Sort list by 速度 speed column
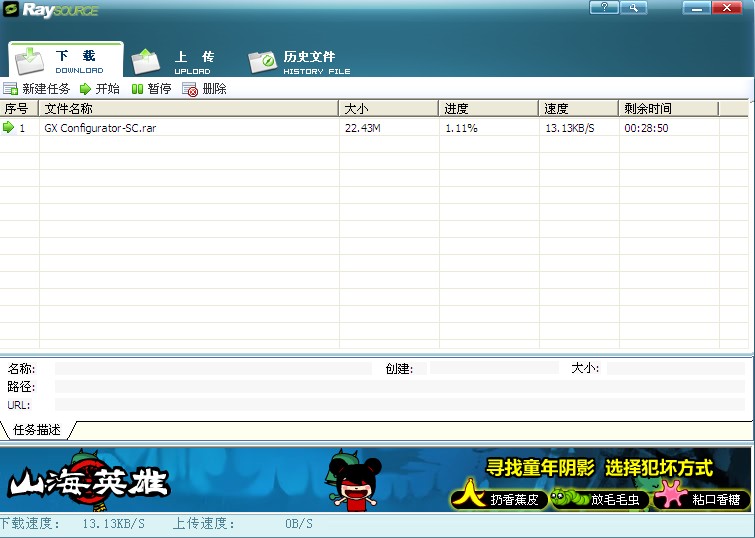755x538 pixels. pyautogui.click(x=578, y=108)
